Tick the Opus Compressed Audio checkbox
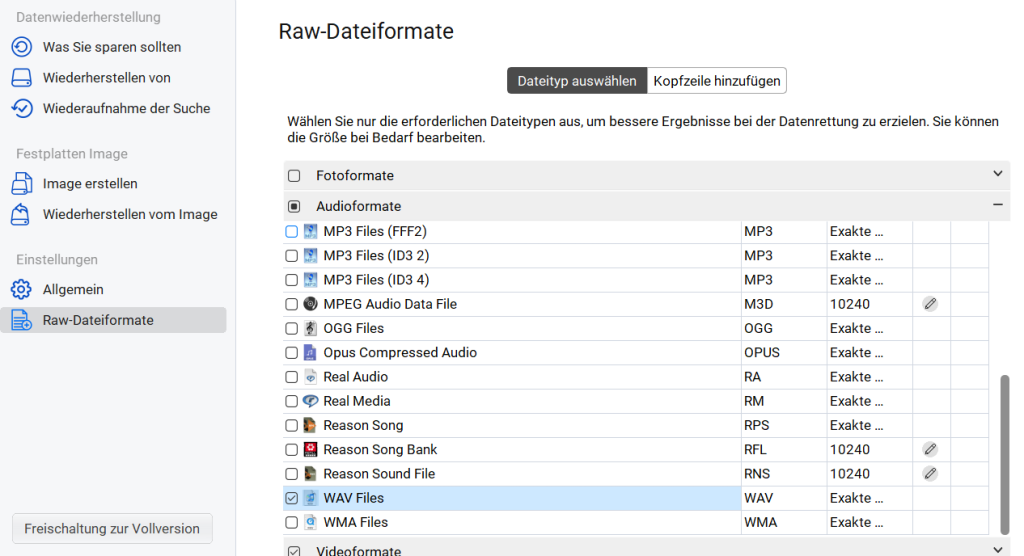 point(292,353)
